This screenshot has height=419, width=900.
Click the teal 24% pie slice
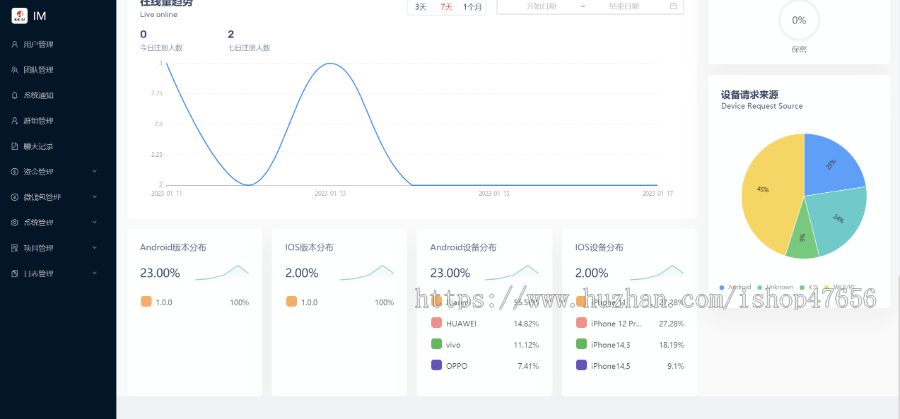point(837,221)
